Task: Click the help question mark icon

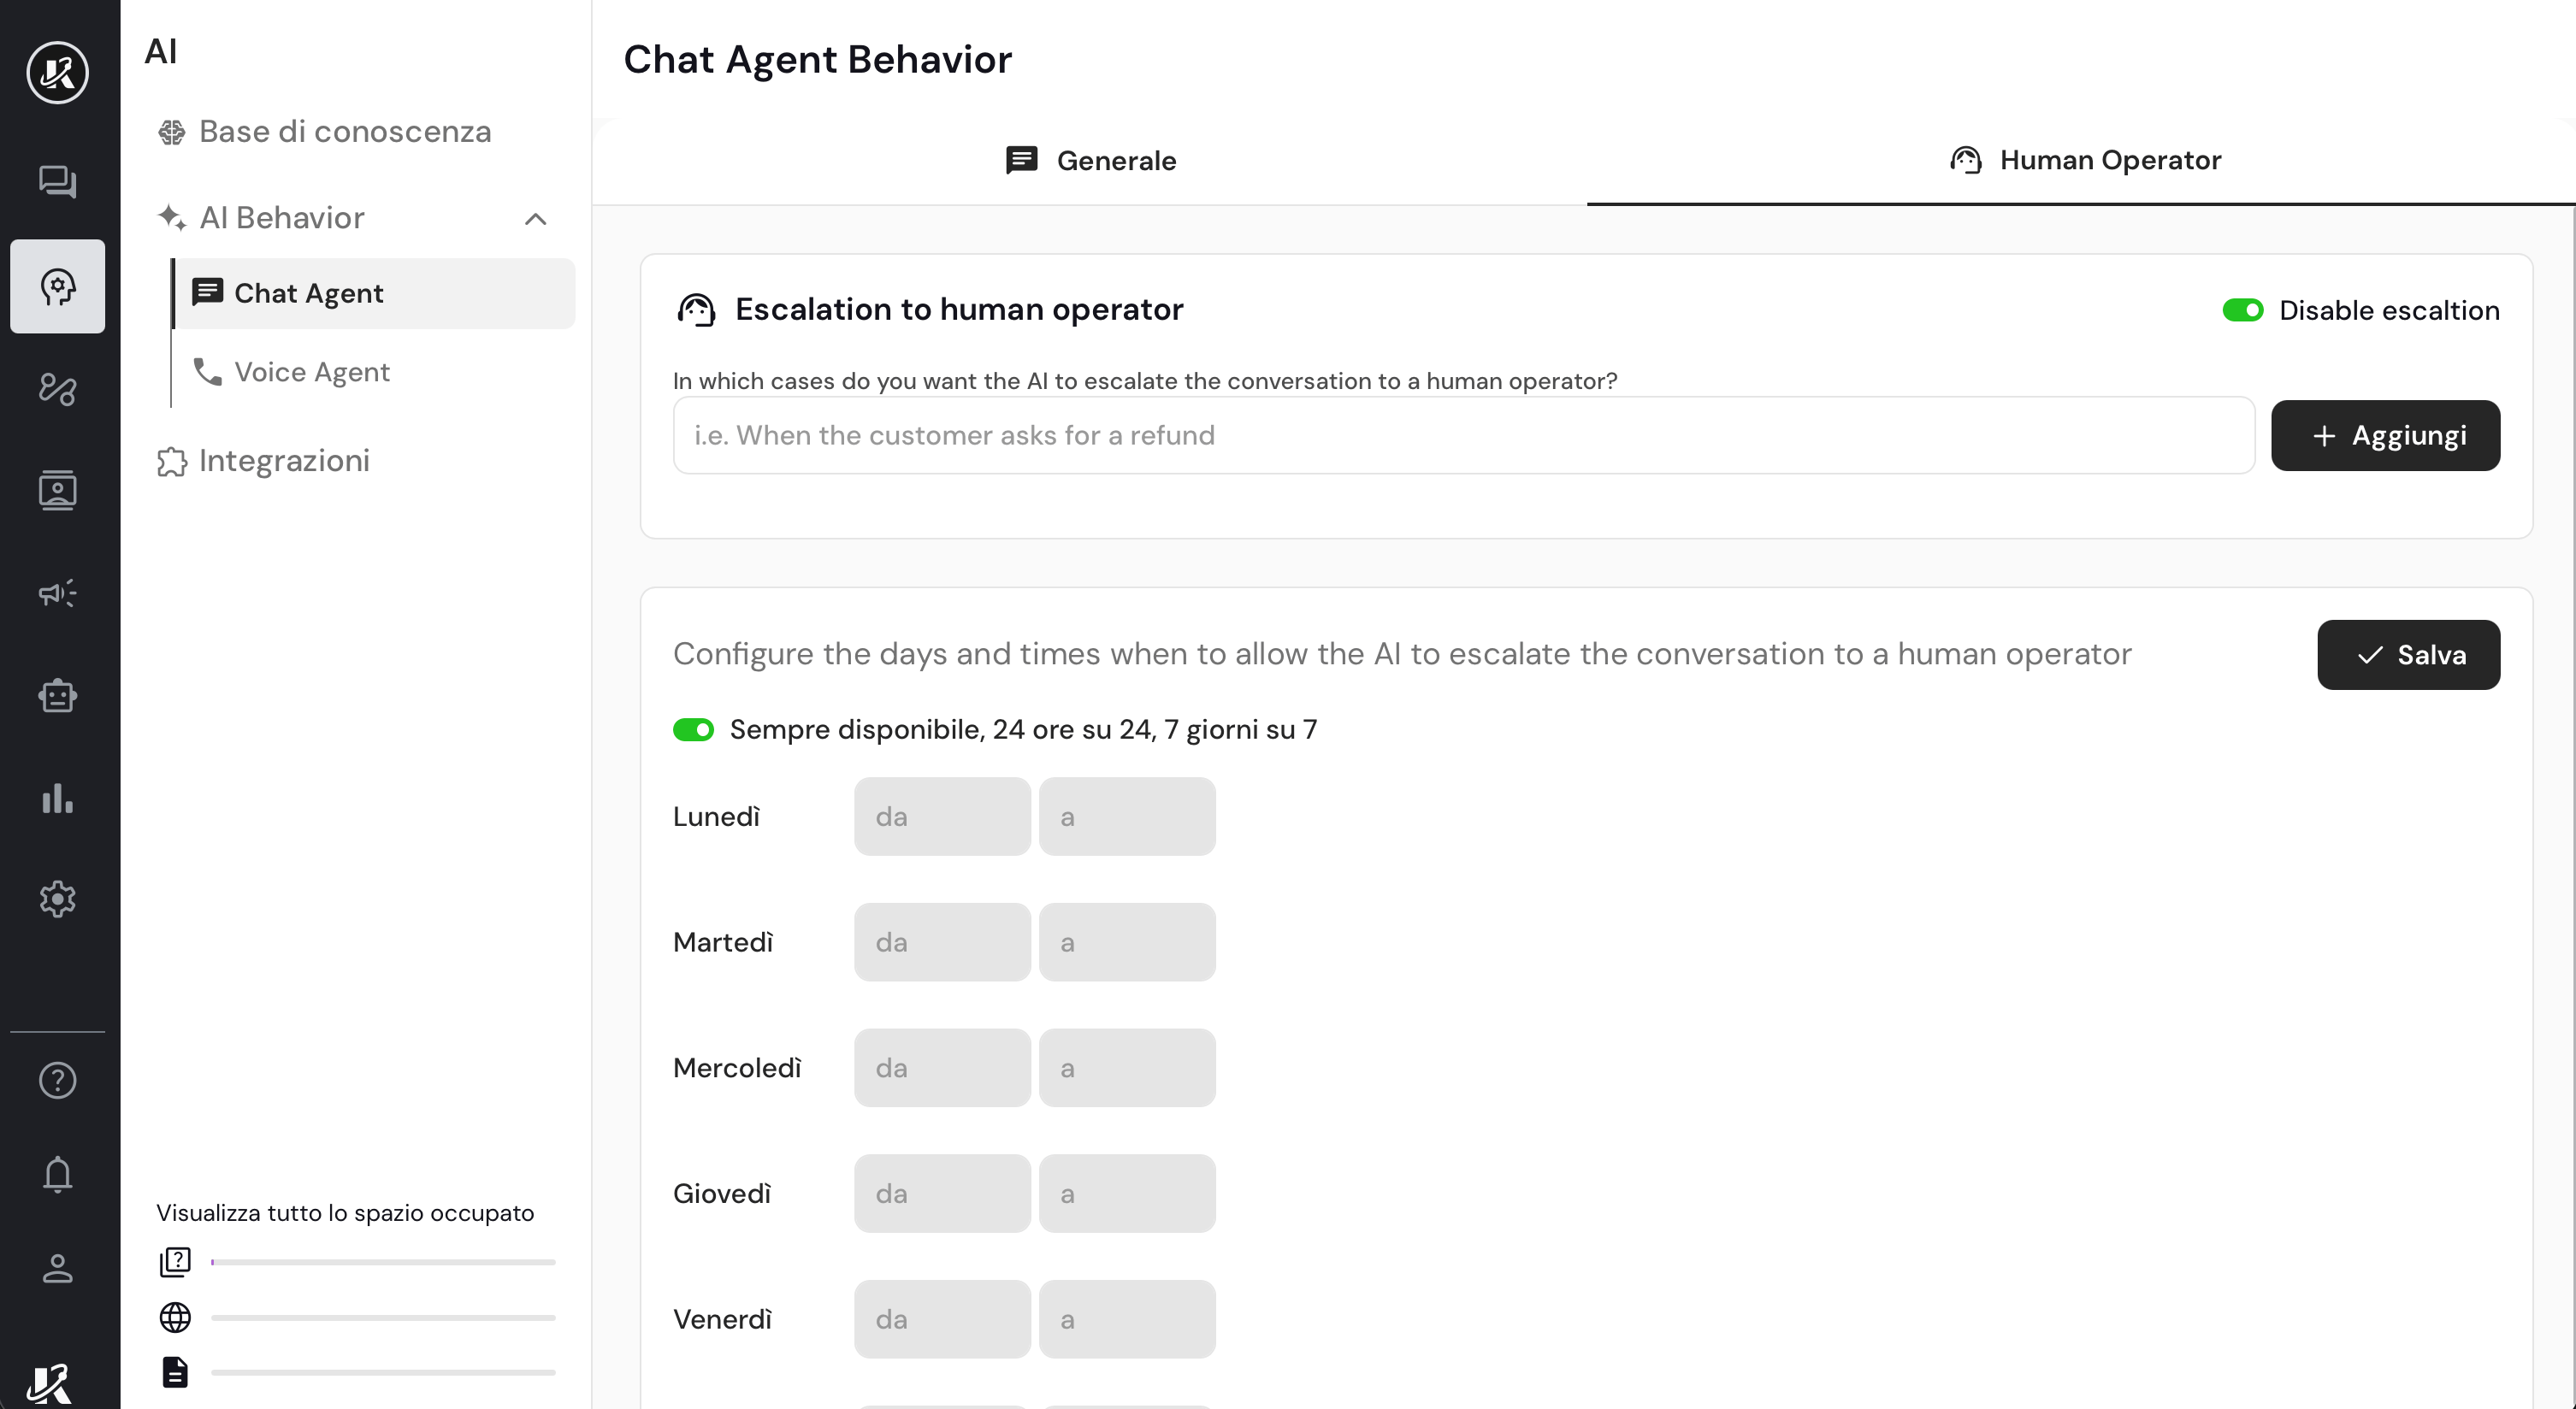Action: pyautogui.click(x=57, y=1080)
